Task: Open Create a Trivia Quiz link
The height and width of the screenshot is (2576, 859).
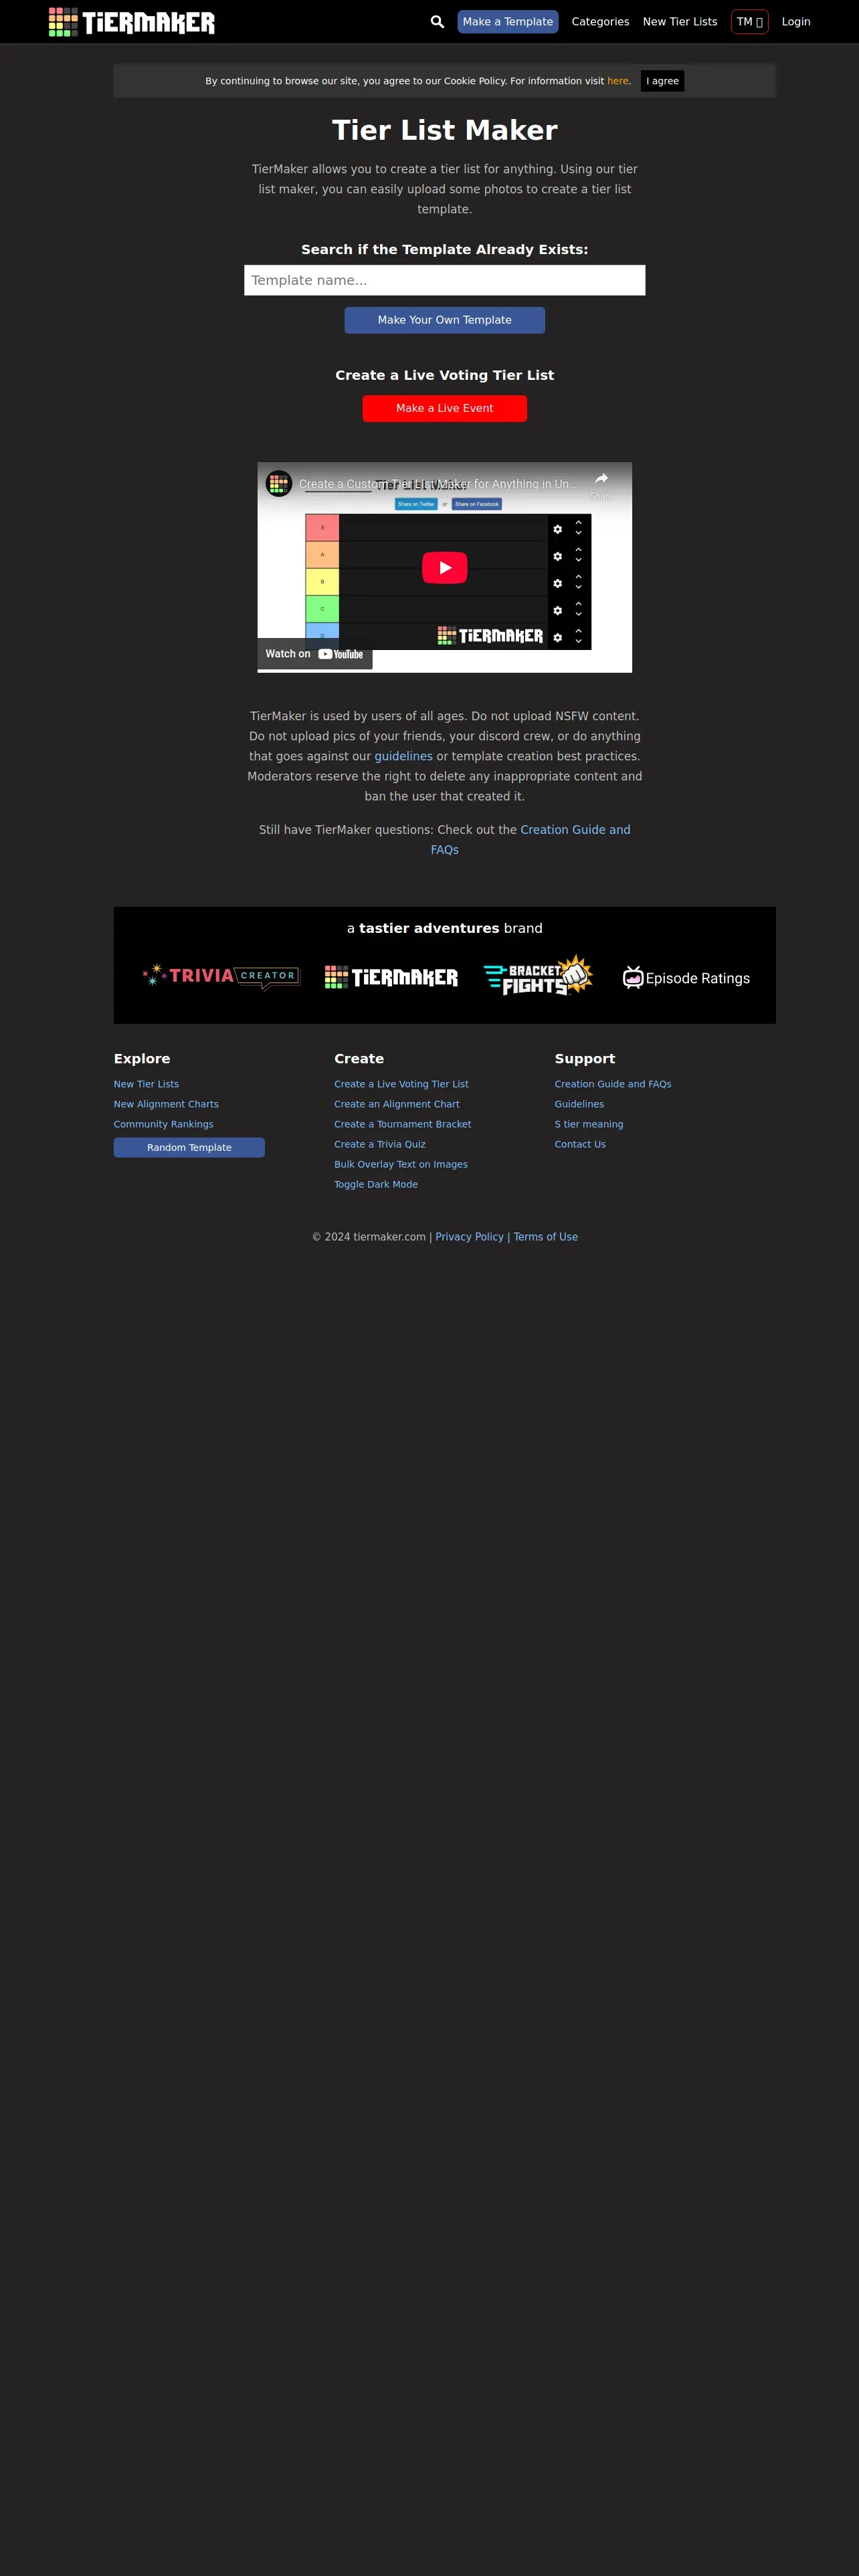Action: 380,1144
